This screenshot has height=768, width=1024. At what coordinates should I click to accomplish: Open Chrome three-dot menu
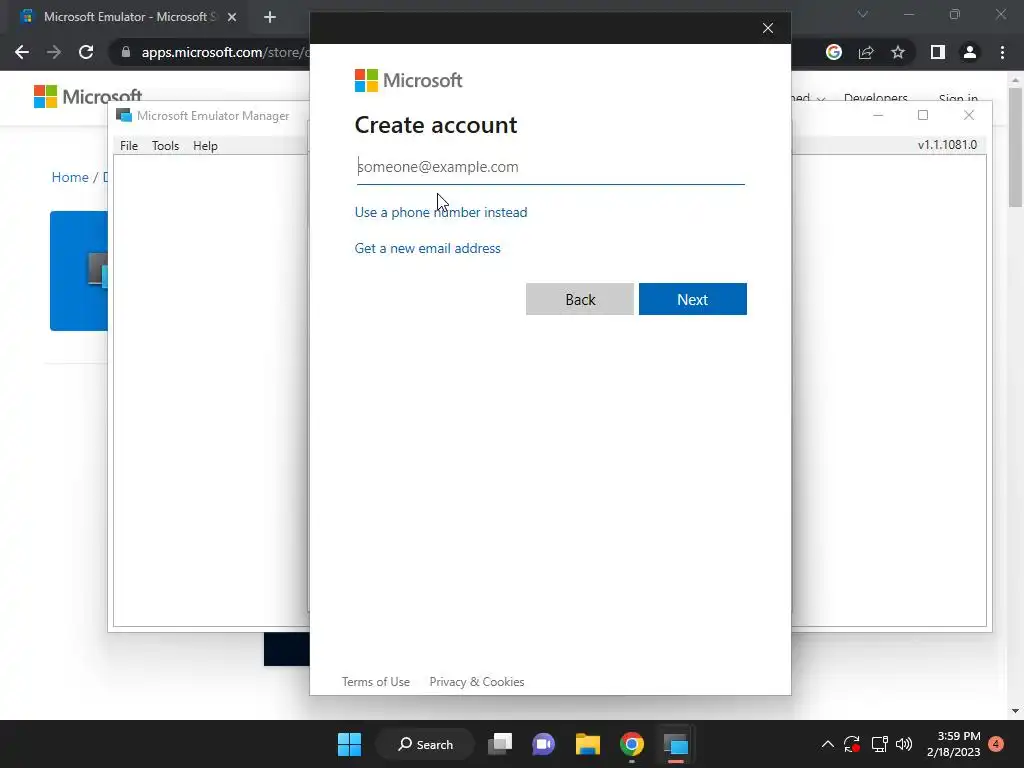[x=1002, y=52]
